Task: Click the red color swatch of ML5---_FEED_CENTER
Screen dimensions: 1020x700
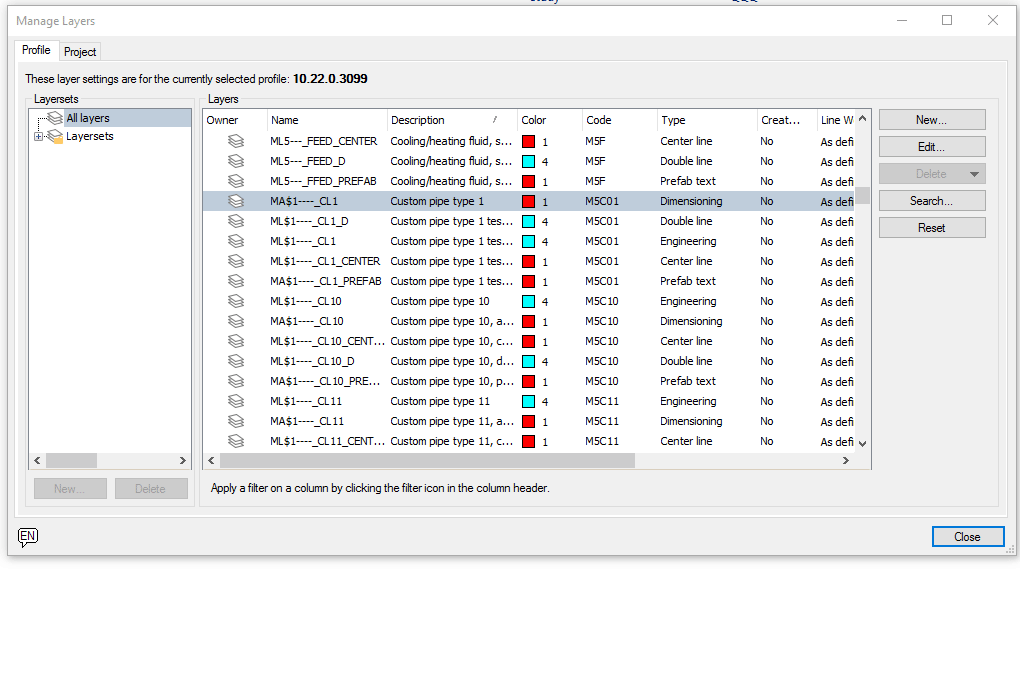Action: pyautogui.click(x=528, y=141)
